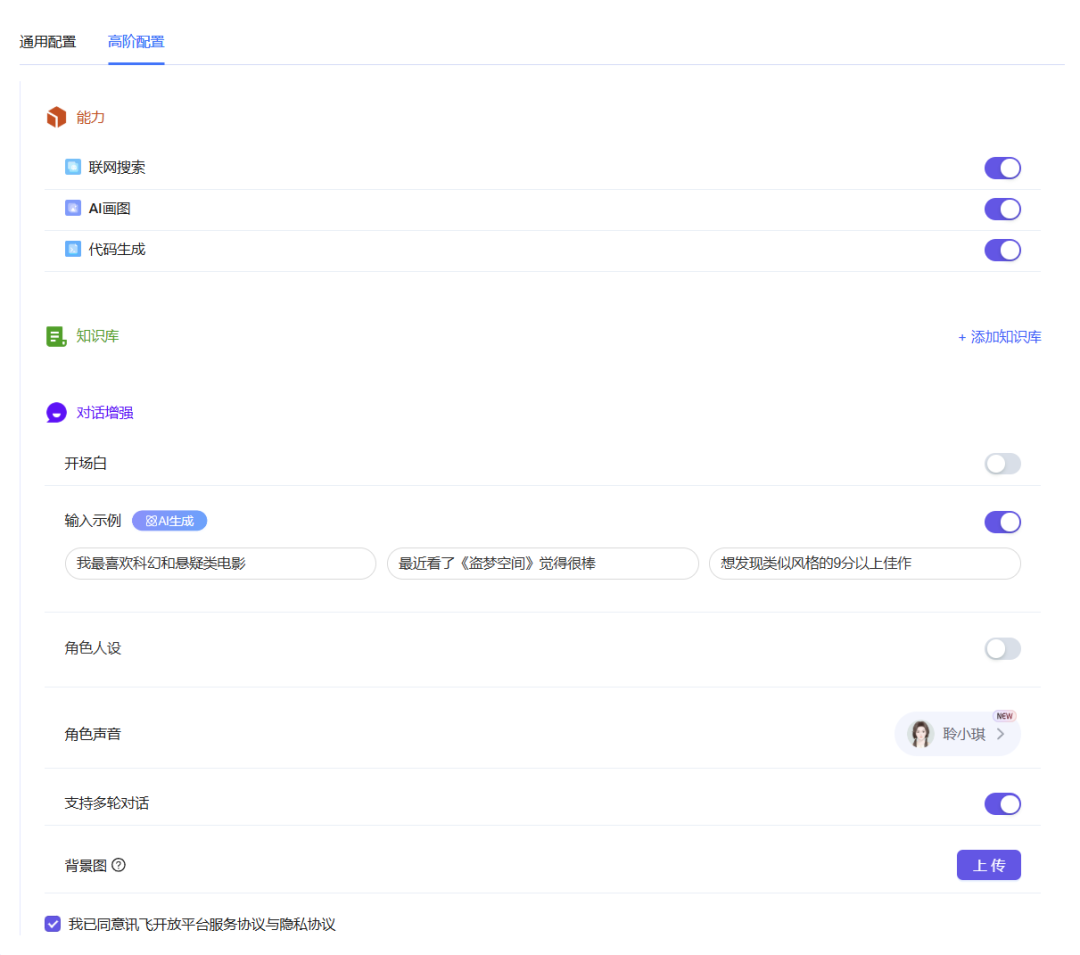Click the + 添加知识库 link
The width and height of the screenshot is (1080, 955).
[999, 337]
